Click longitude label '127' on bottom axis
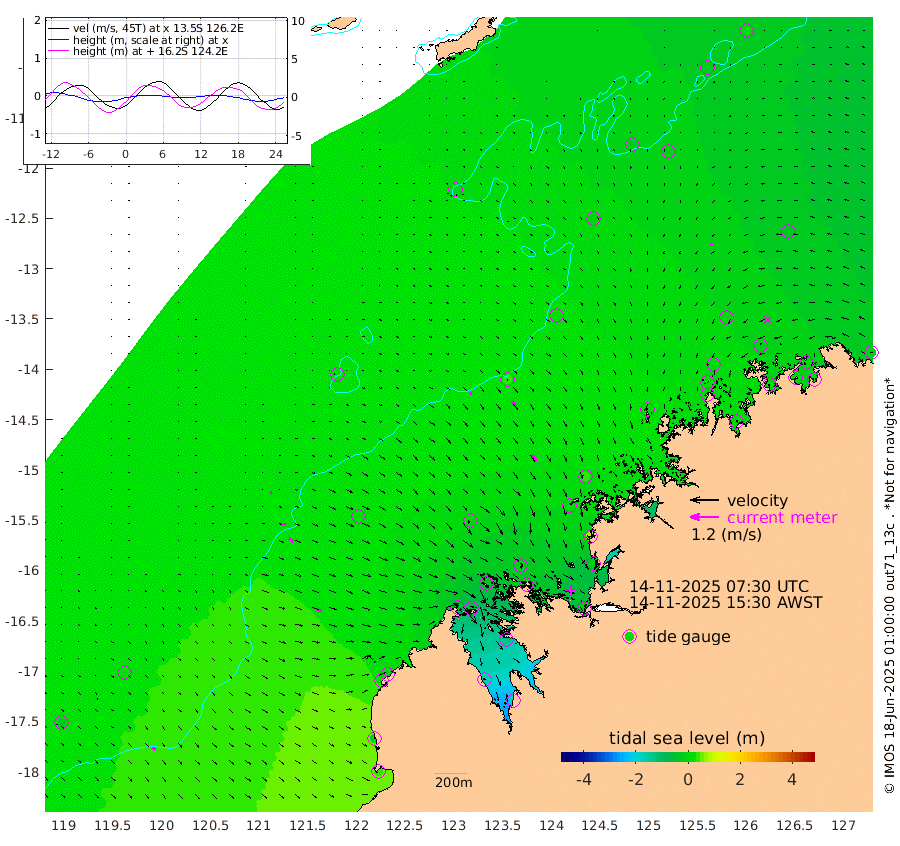 point(843,826)
